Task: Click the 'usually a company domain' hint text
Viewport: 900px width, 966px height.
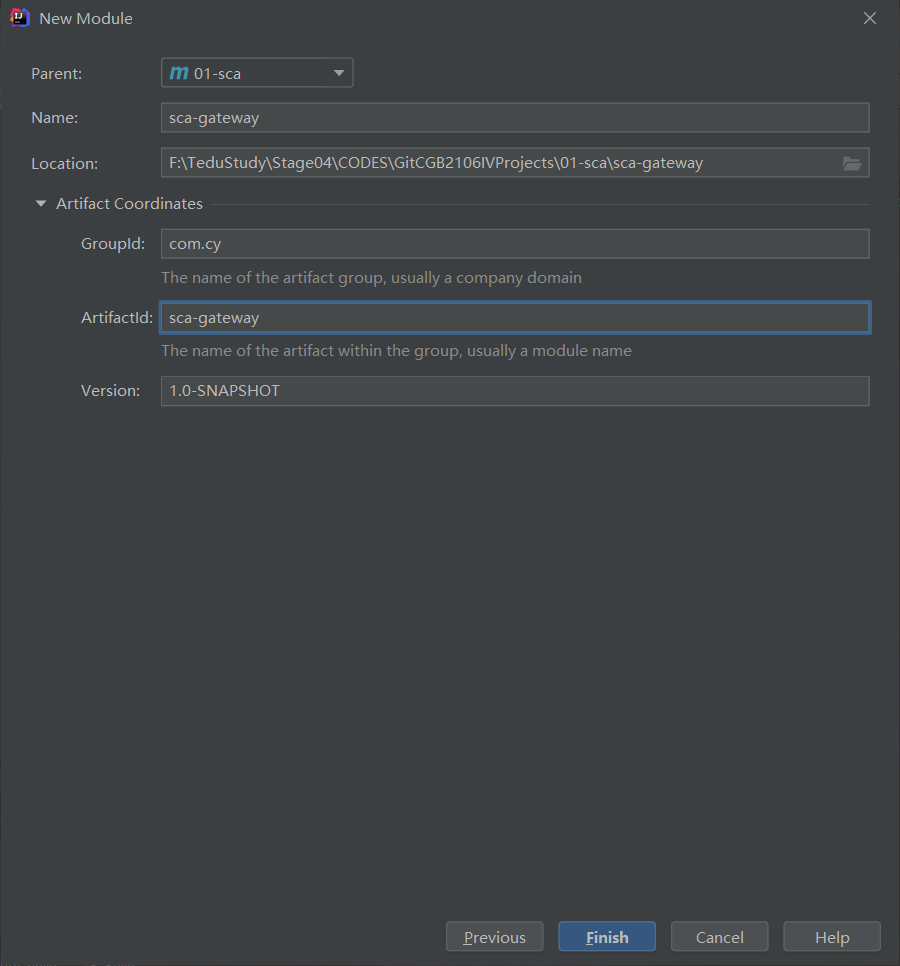Action: tap(487, 278)
